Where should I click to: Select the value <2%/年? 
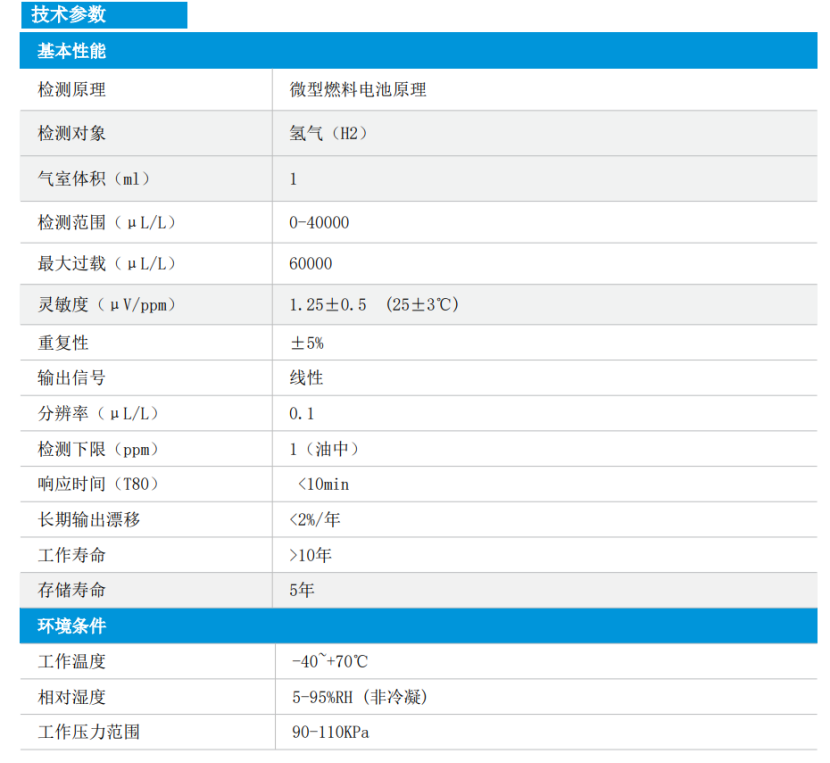[315, 519]
